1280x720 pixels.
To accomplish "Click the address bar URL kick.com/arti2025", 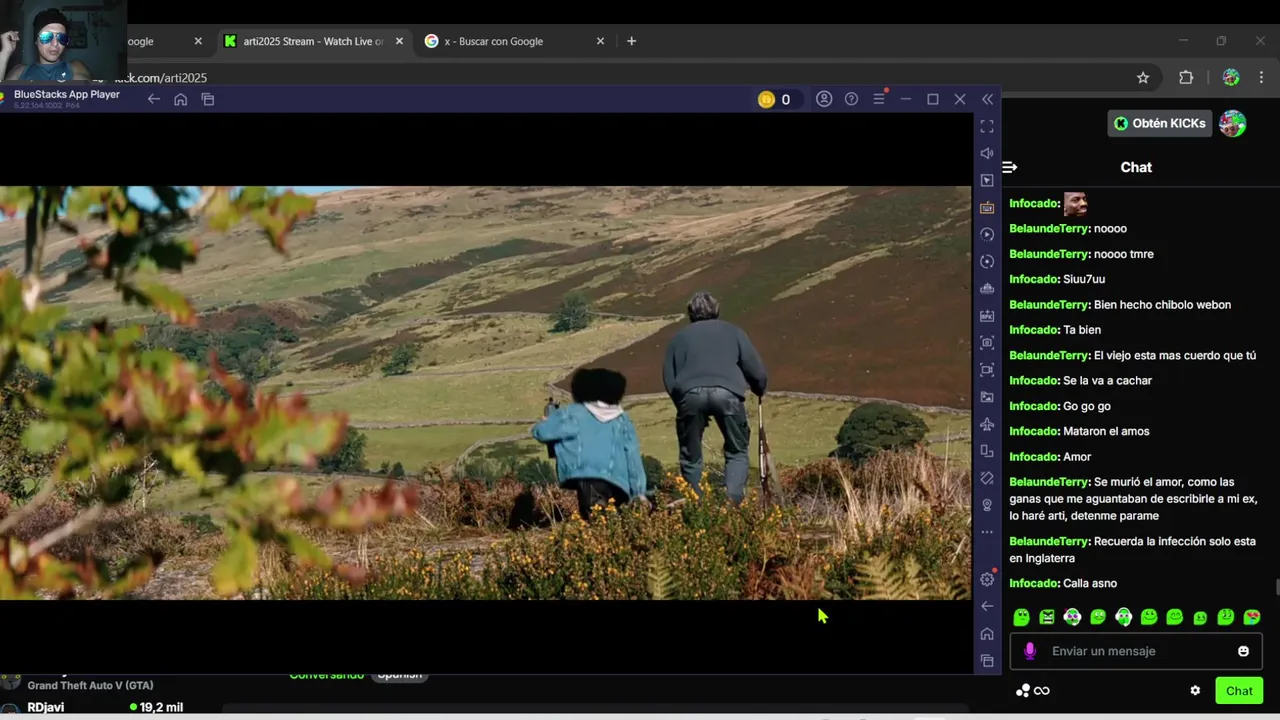I will coord(160,78).
